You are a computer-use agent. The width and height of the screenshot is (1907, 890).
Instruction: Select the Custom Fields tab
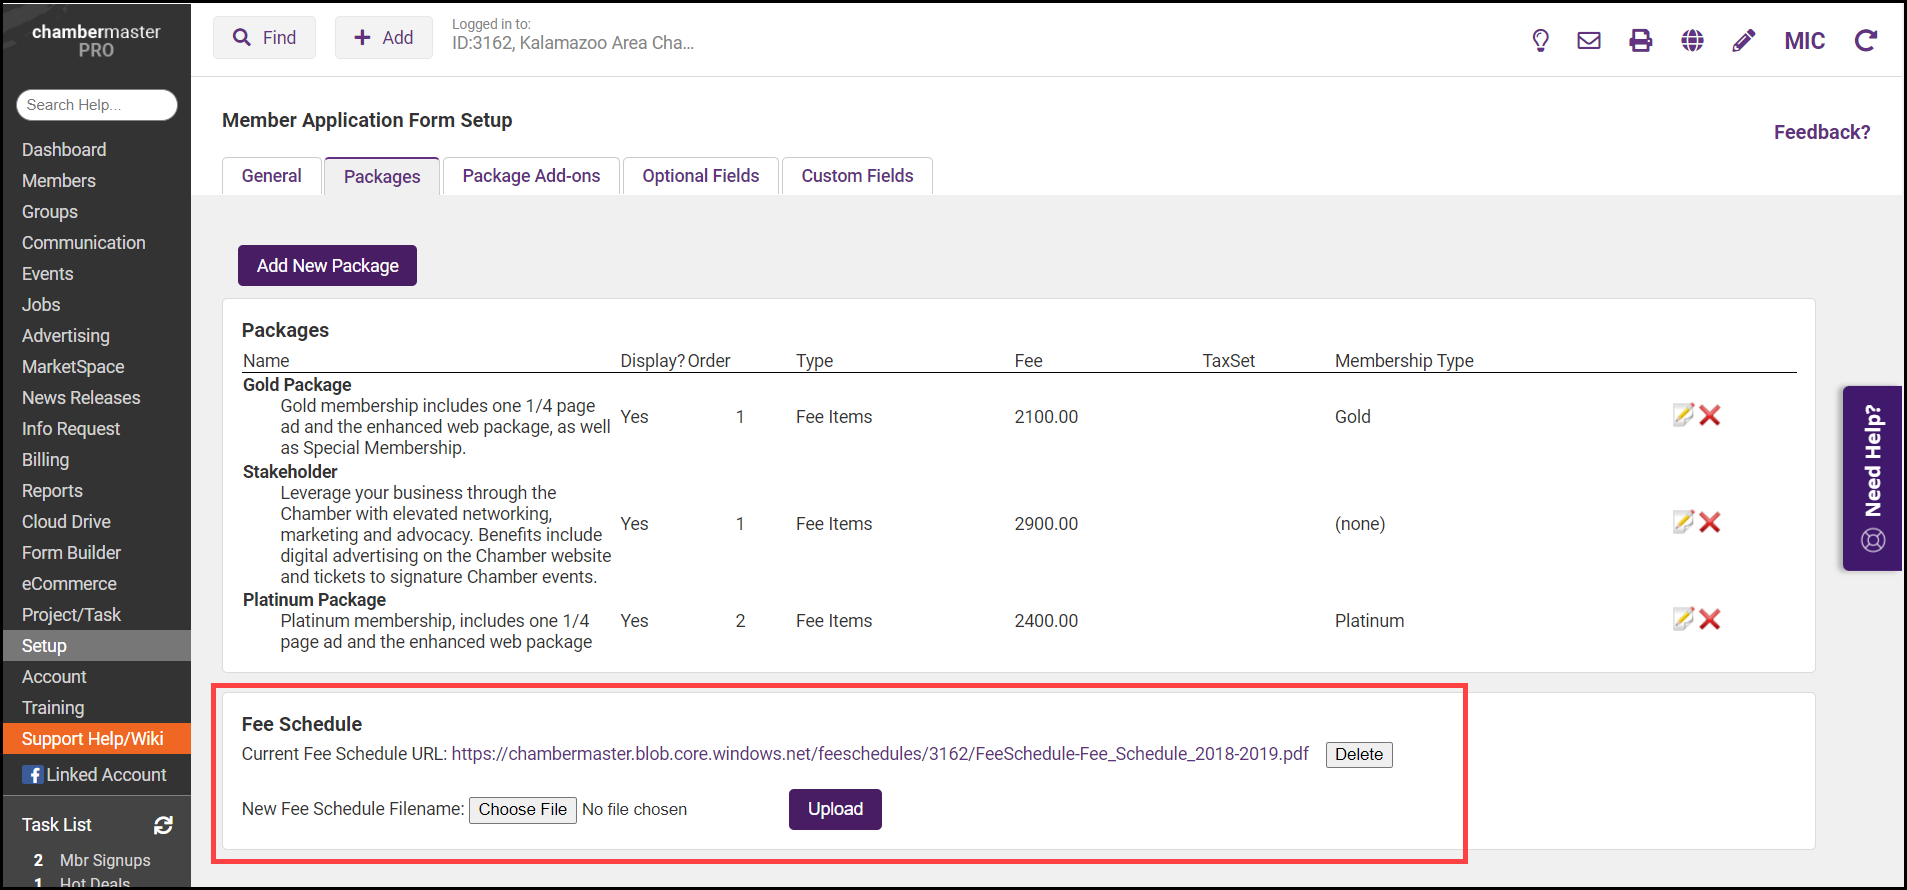pos(857,176)
